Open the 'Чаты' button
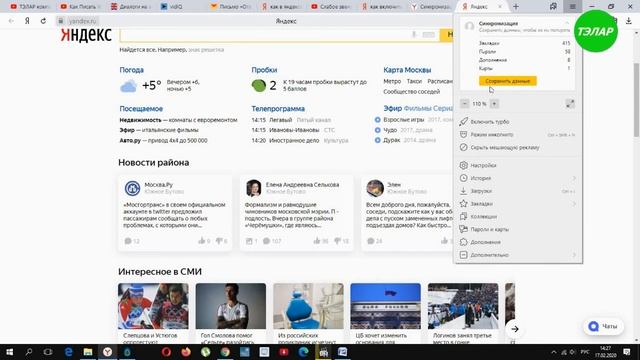640x360 pixels. 603,326
